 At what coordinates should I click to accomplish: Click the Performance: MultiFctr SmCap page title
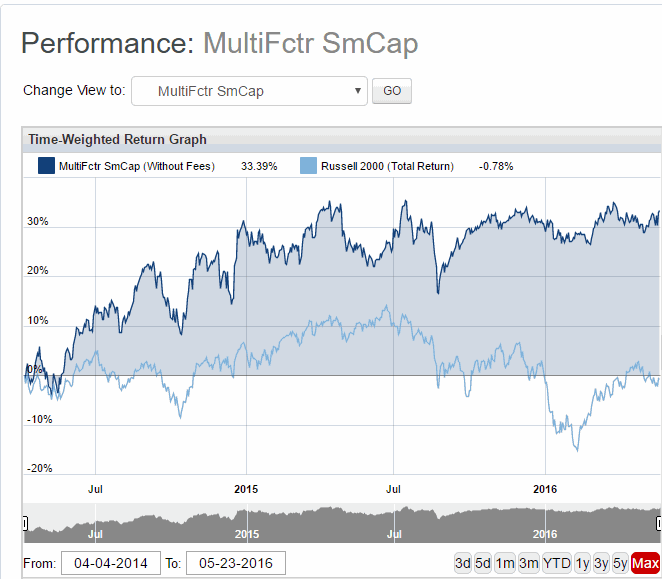(220, 43)
